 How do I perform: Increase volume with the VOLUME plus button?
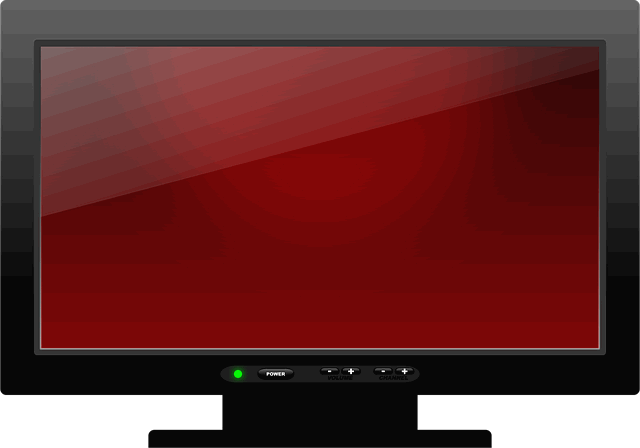coord(351,371)
